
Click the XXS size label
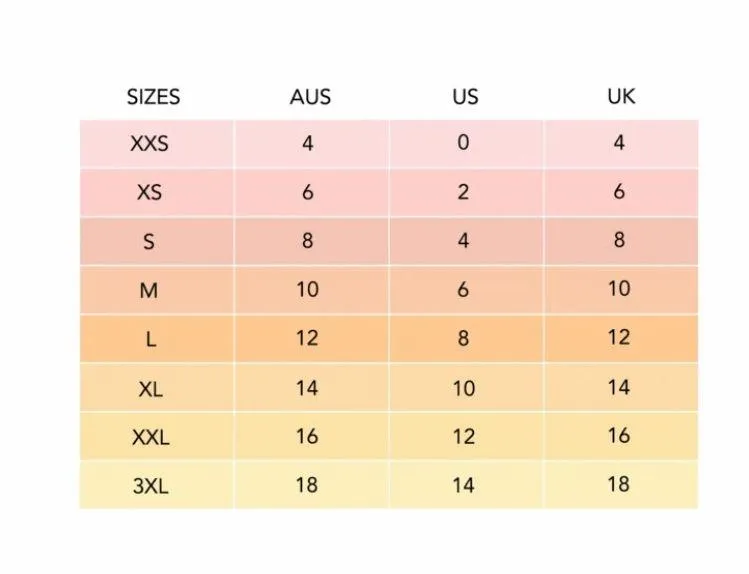coord(150,143)
